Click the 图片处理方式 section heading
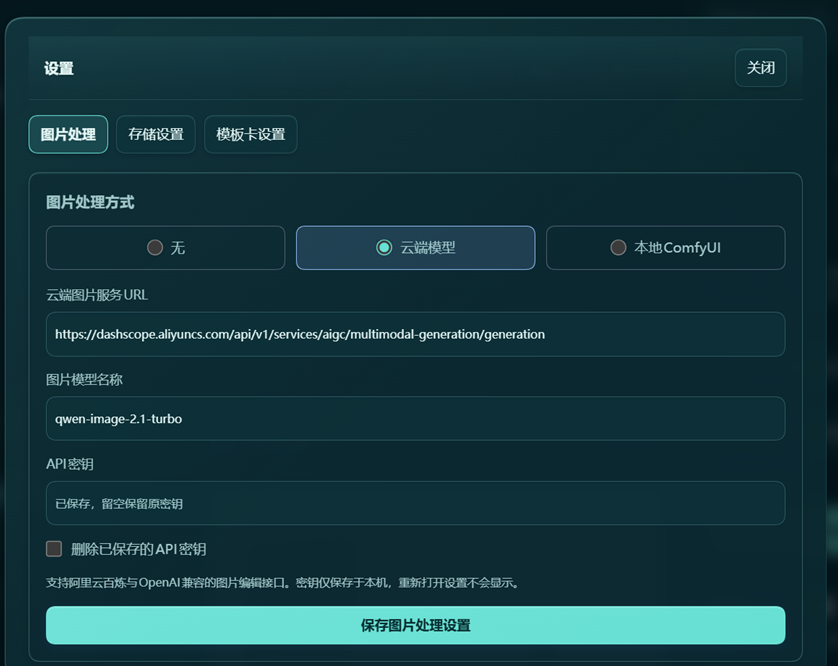This screenshot has width=838, height=666. tap(90, 203)
